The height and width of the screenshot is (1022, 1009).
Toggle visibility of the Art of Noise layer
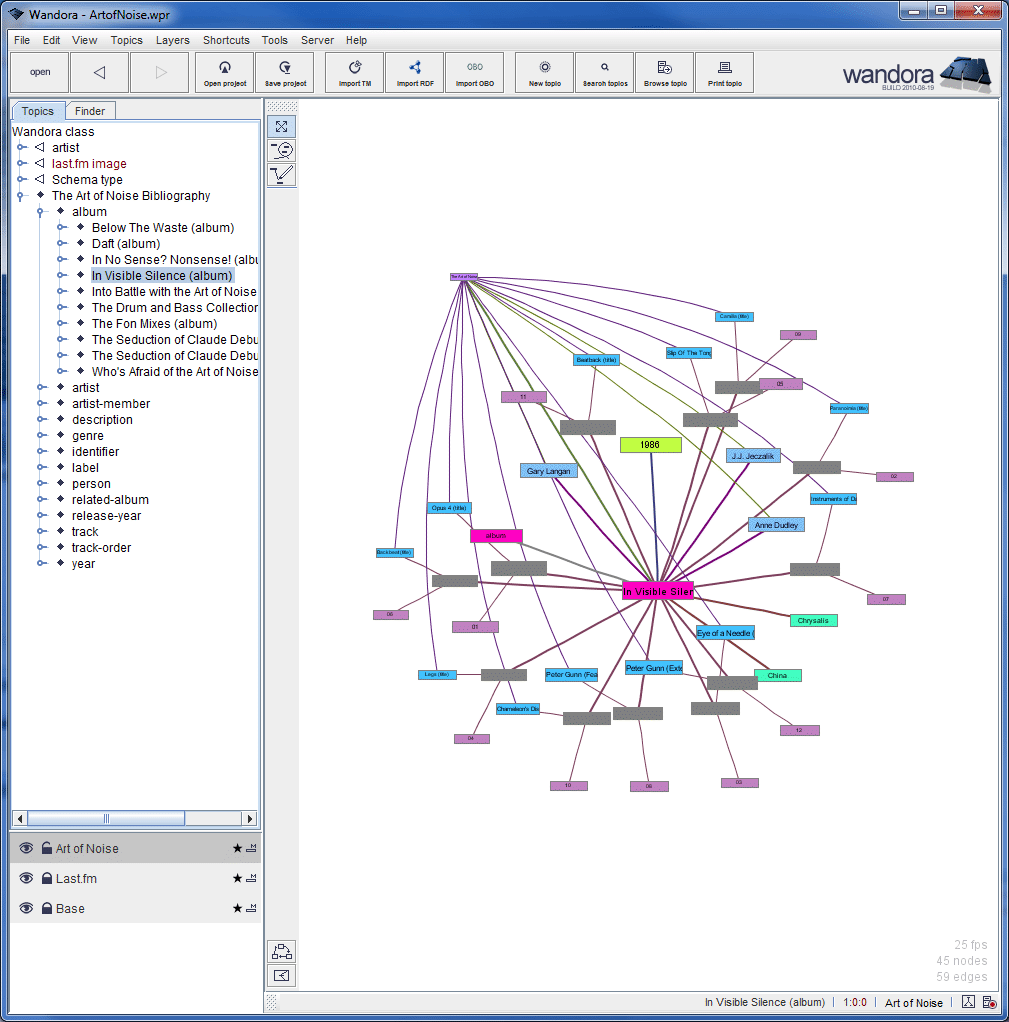[27, 848]
